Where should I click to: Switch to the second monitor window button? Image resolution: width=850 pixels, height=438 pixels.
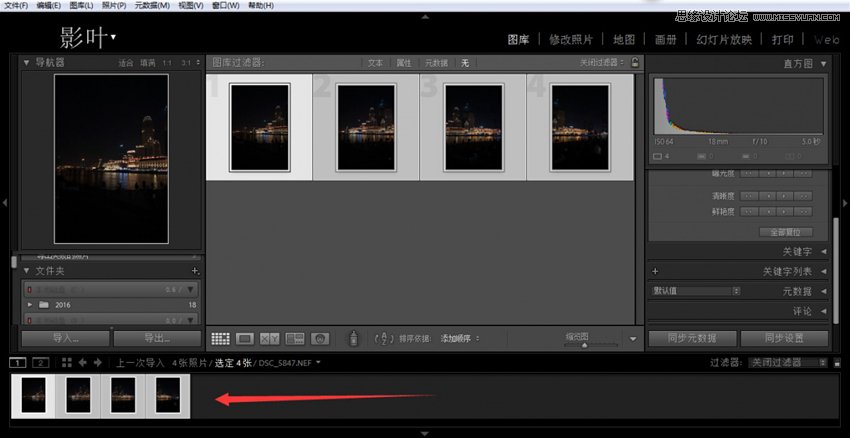pos(41,362)
